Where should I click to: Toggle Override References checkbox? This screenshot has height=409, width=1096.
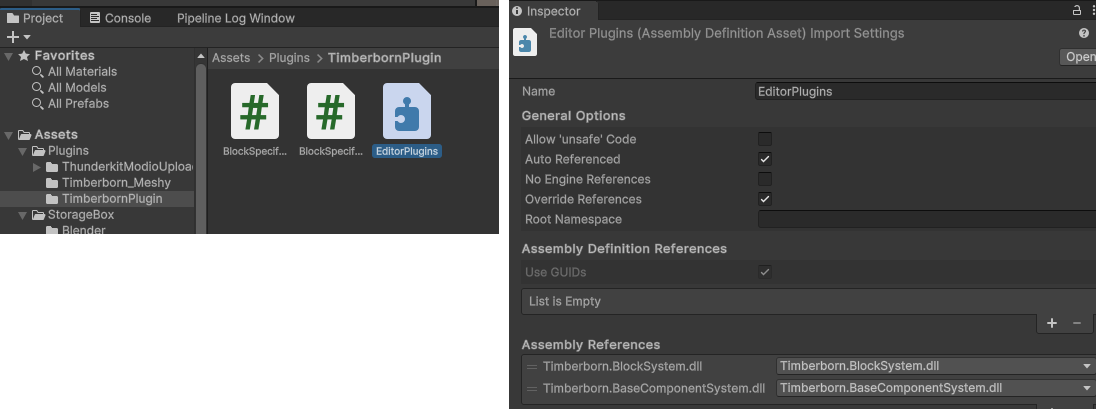(x=765, y=199)
